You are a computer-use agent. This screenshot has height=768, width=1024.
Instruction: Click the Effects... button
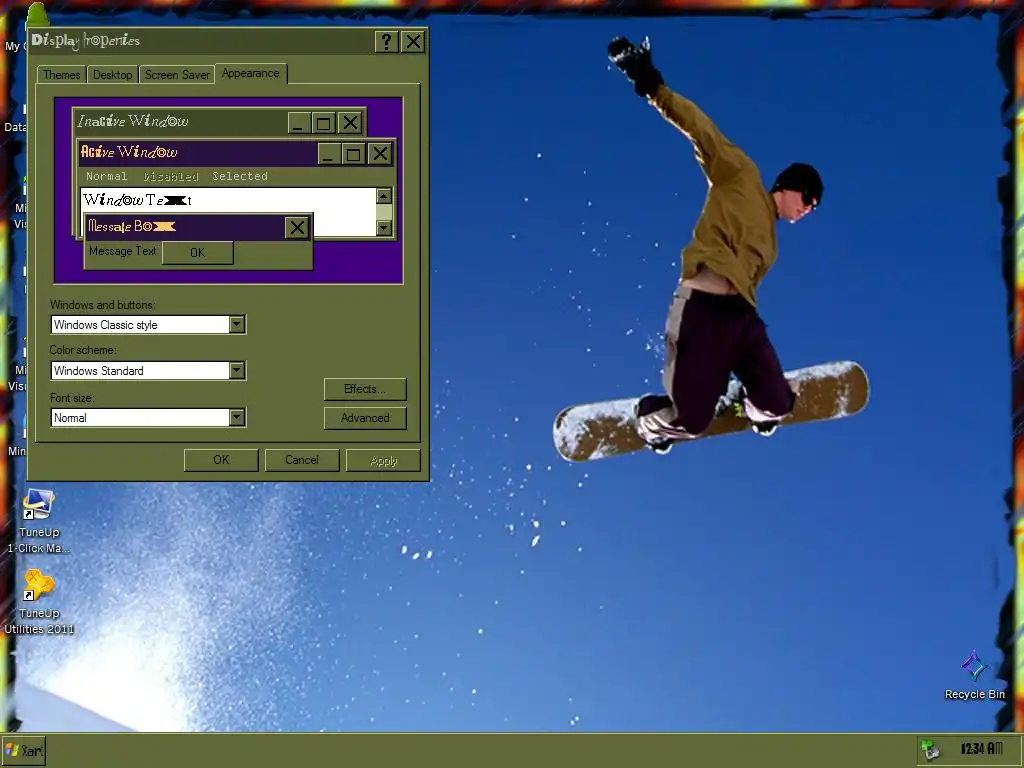point(365,389)
